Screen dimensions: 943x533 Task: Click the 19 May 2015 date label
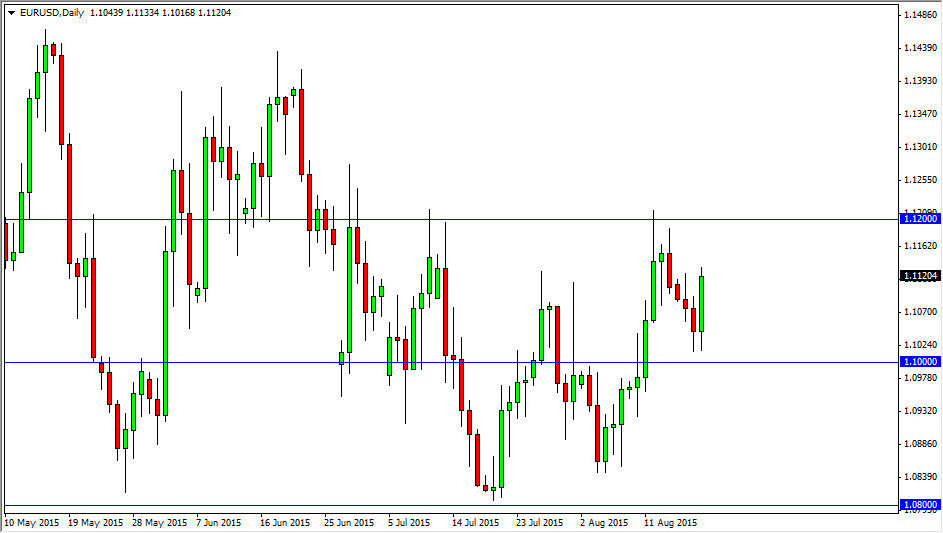(x=96, y=523)
